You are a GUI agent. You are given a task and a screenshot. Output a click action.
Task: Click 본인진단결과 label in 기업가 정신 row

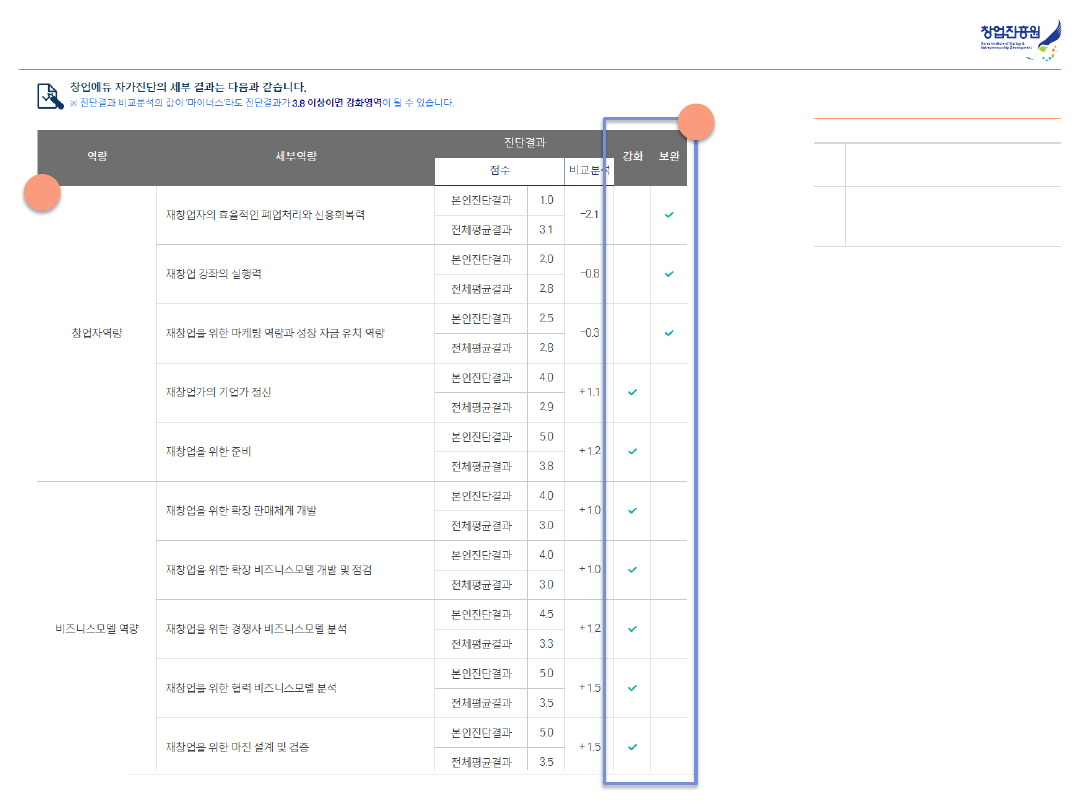point(481,378)
